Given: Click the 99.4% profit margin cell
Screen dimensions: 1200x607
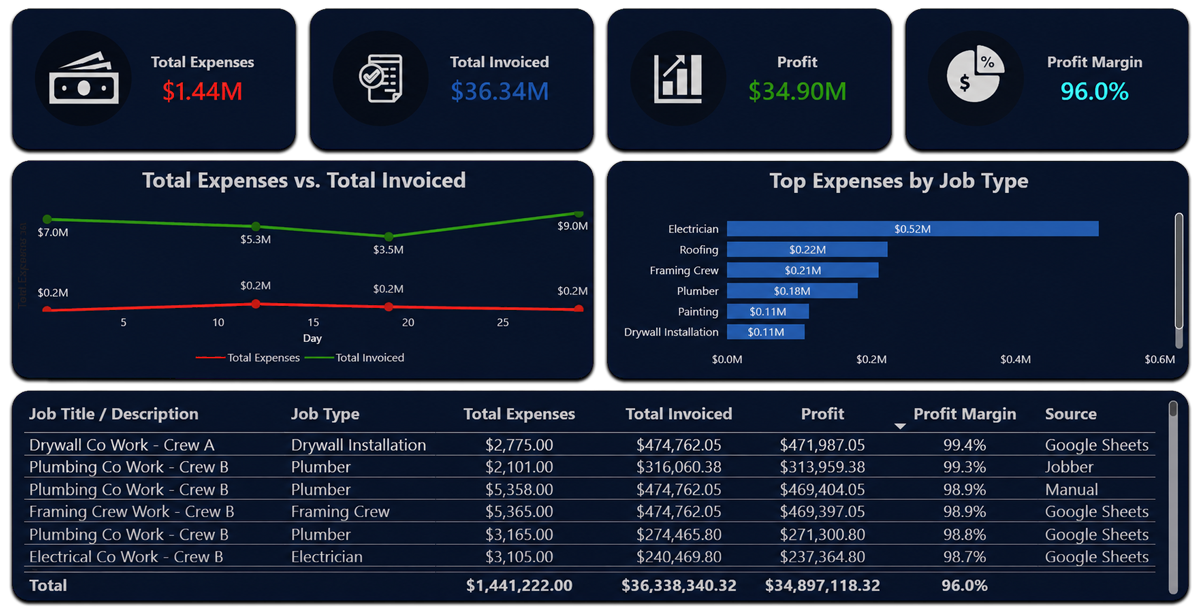Looking at the screenshot, I should point(964,445).
